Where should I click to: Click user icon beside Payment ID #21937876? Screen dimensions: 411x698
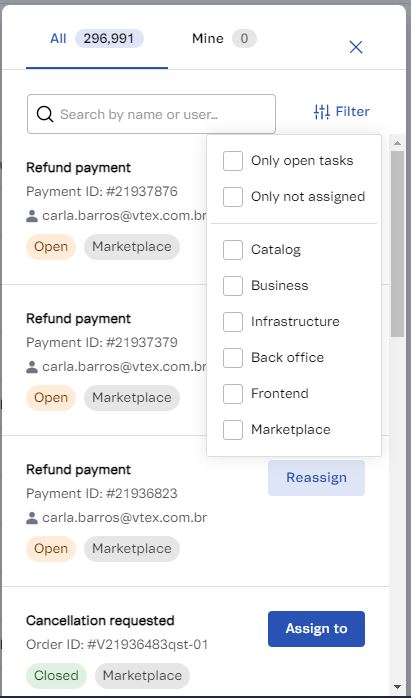coord(32,216)
